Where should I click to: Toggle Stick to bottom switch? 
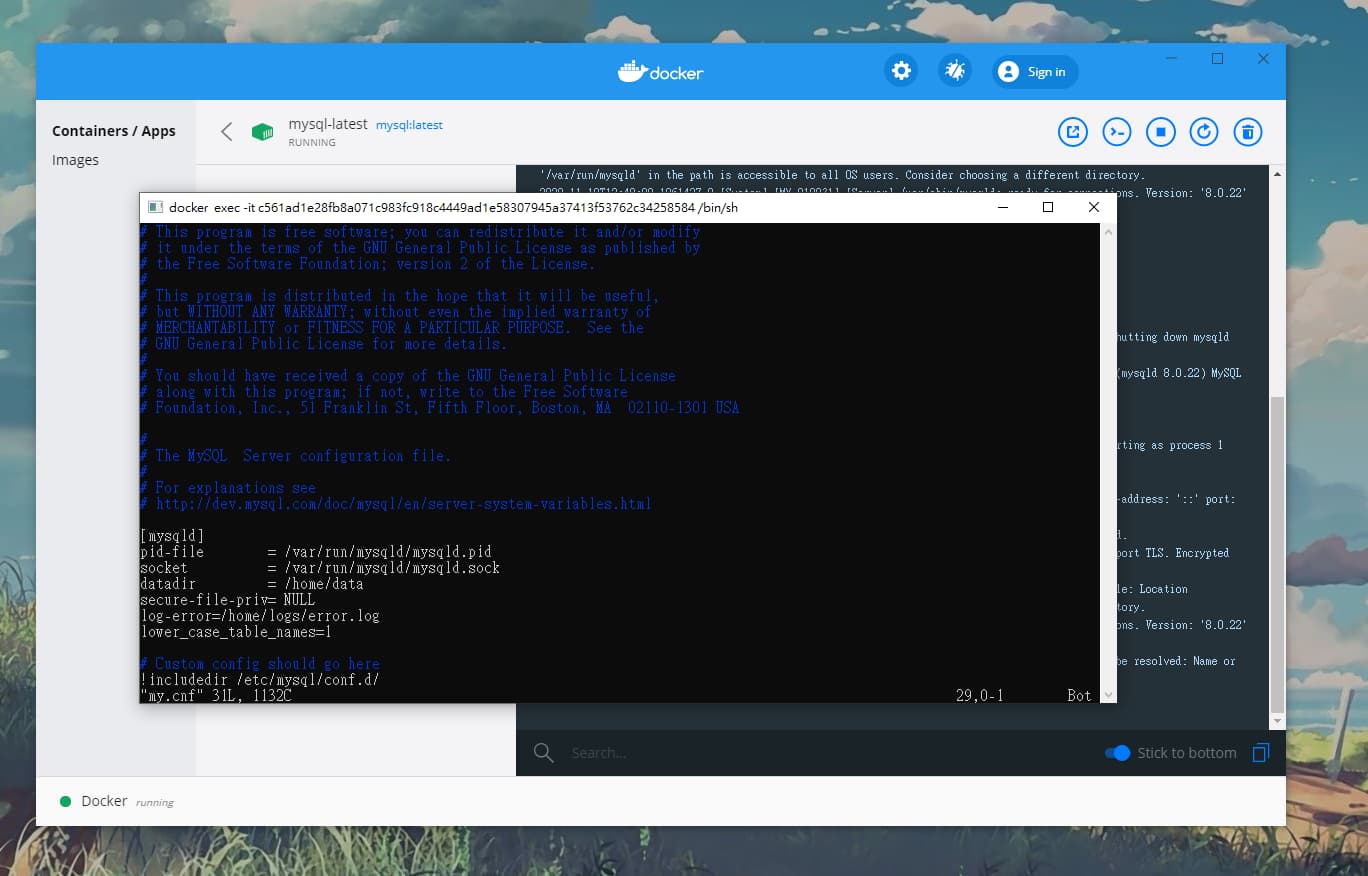1117,753
